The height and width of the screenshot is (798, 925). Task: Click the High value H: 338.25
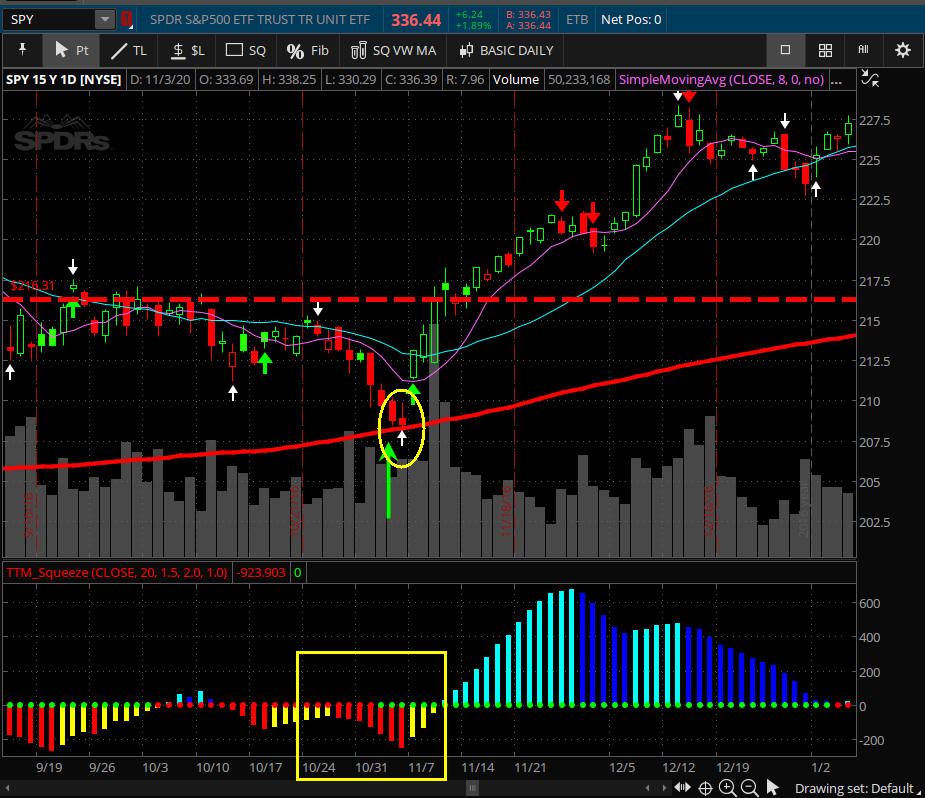click(x=289, y=80)
